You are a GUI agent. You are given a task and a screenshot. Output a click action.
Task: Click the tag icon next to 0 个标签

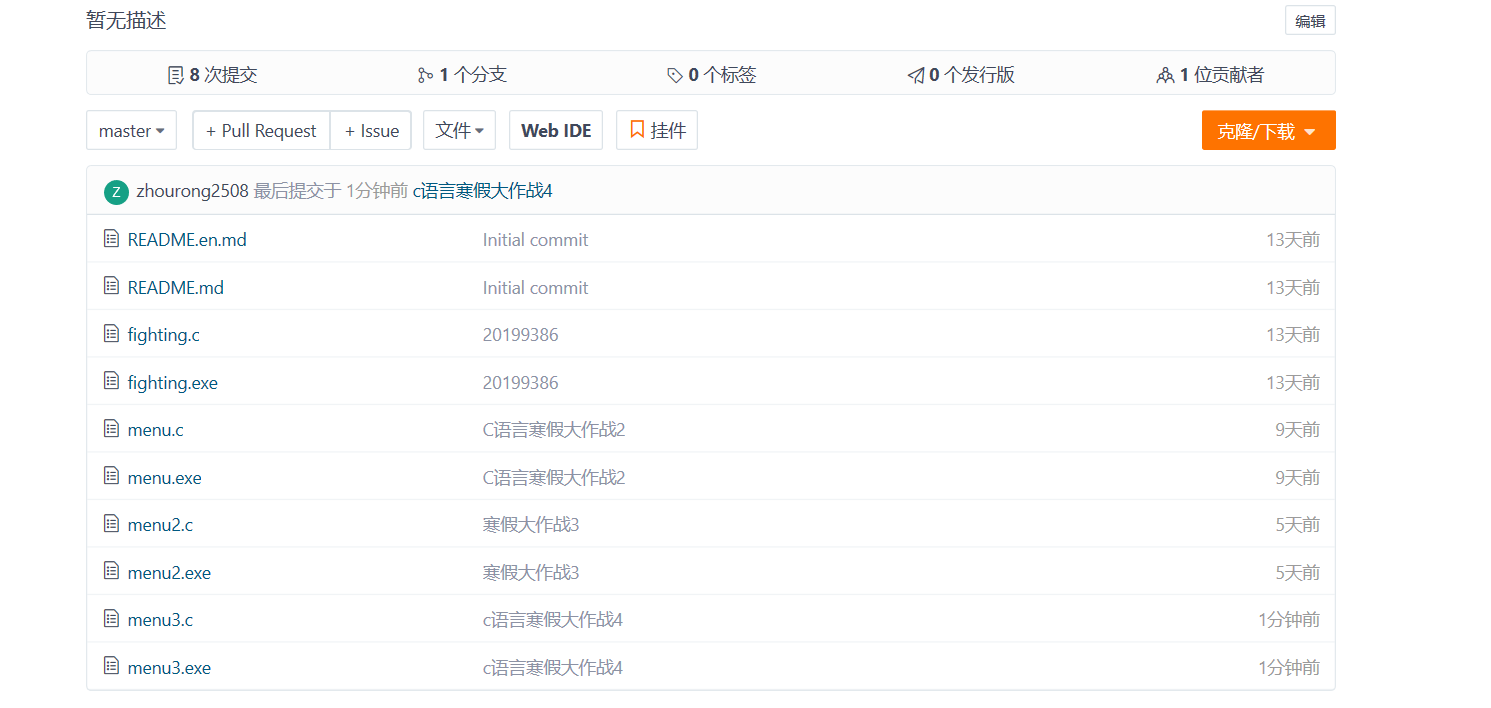tap(675, 75)
